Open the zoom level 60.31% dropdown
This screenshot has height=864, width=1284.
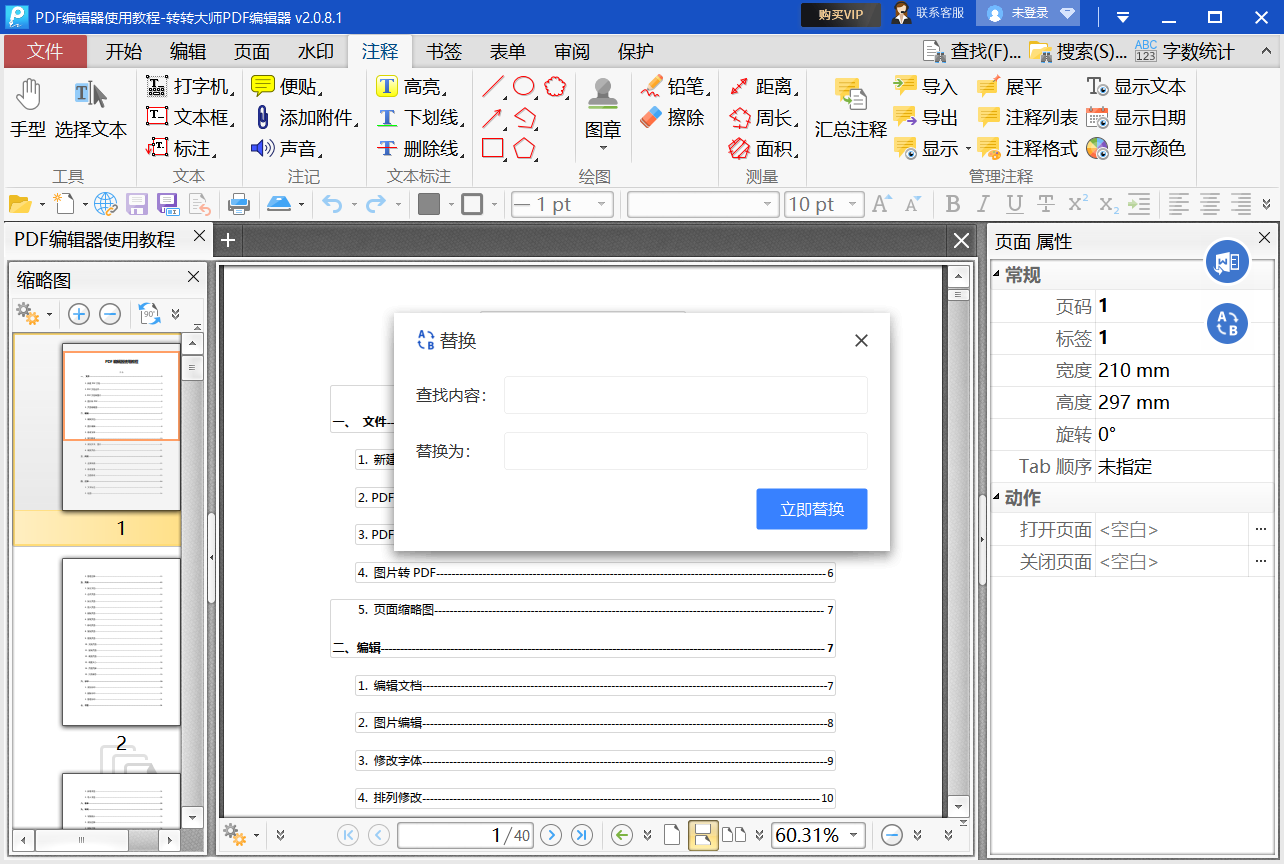tap(854, 835)
